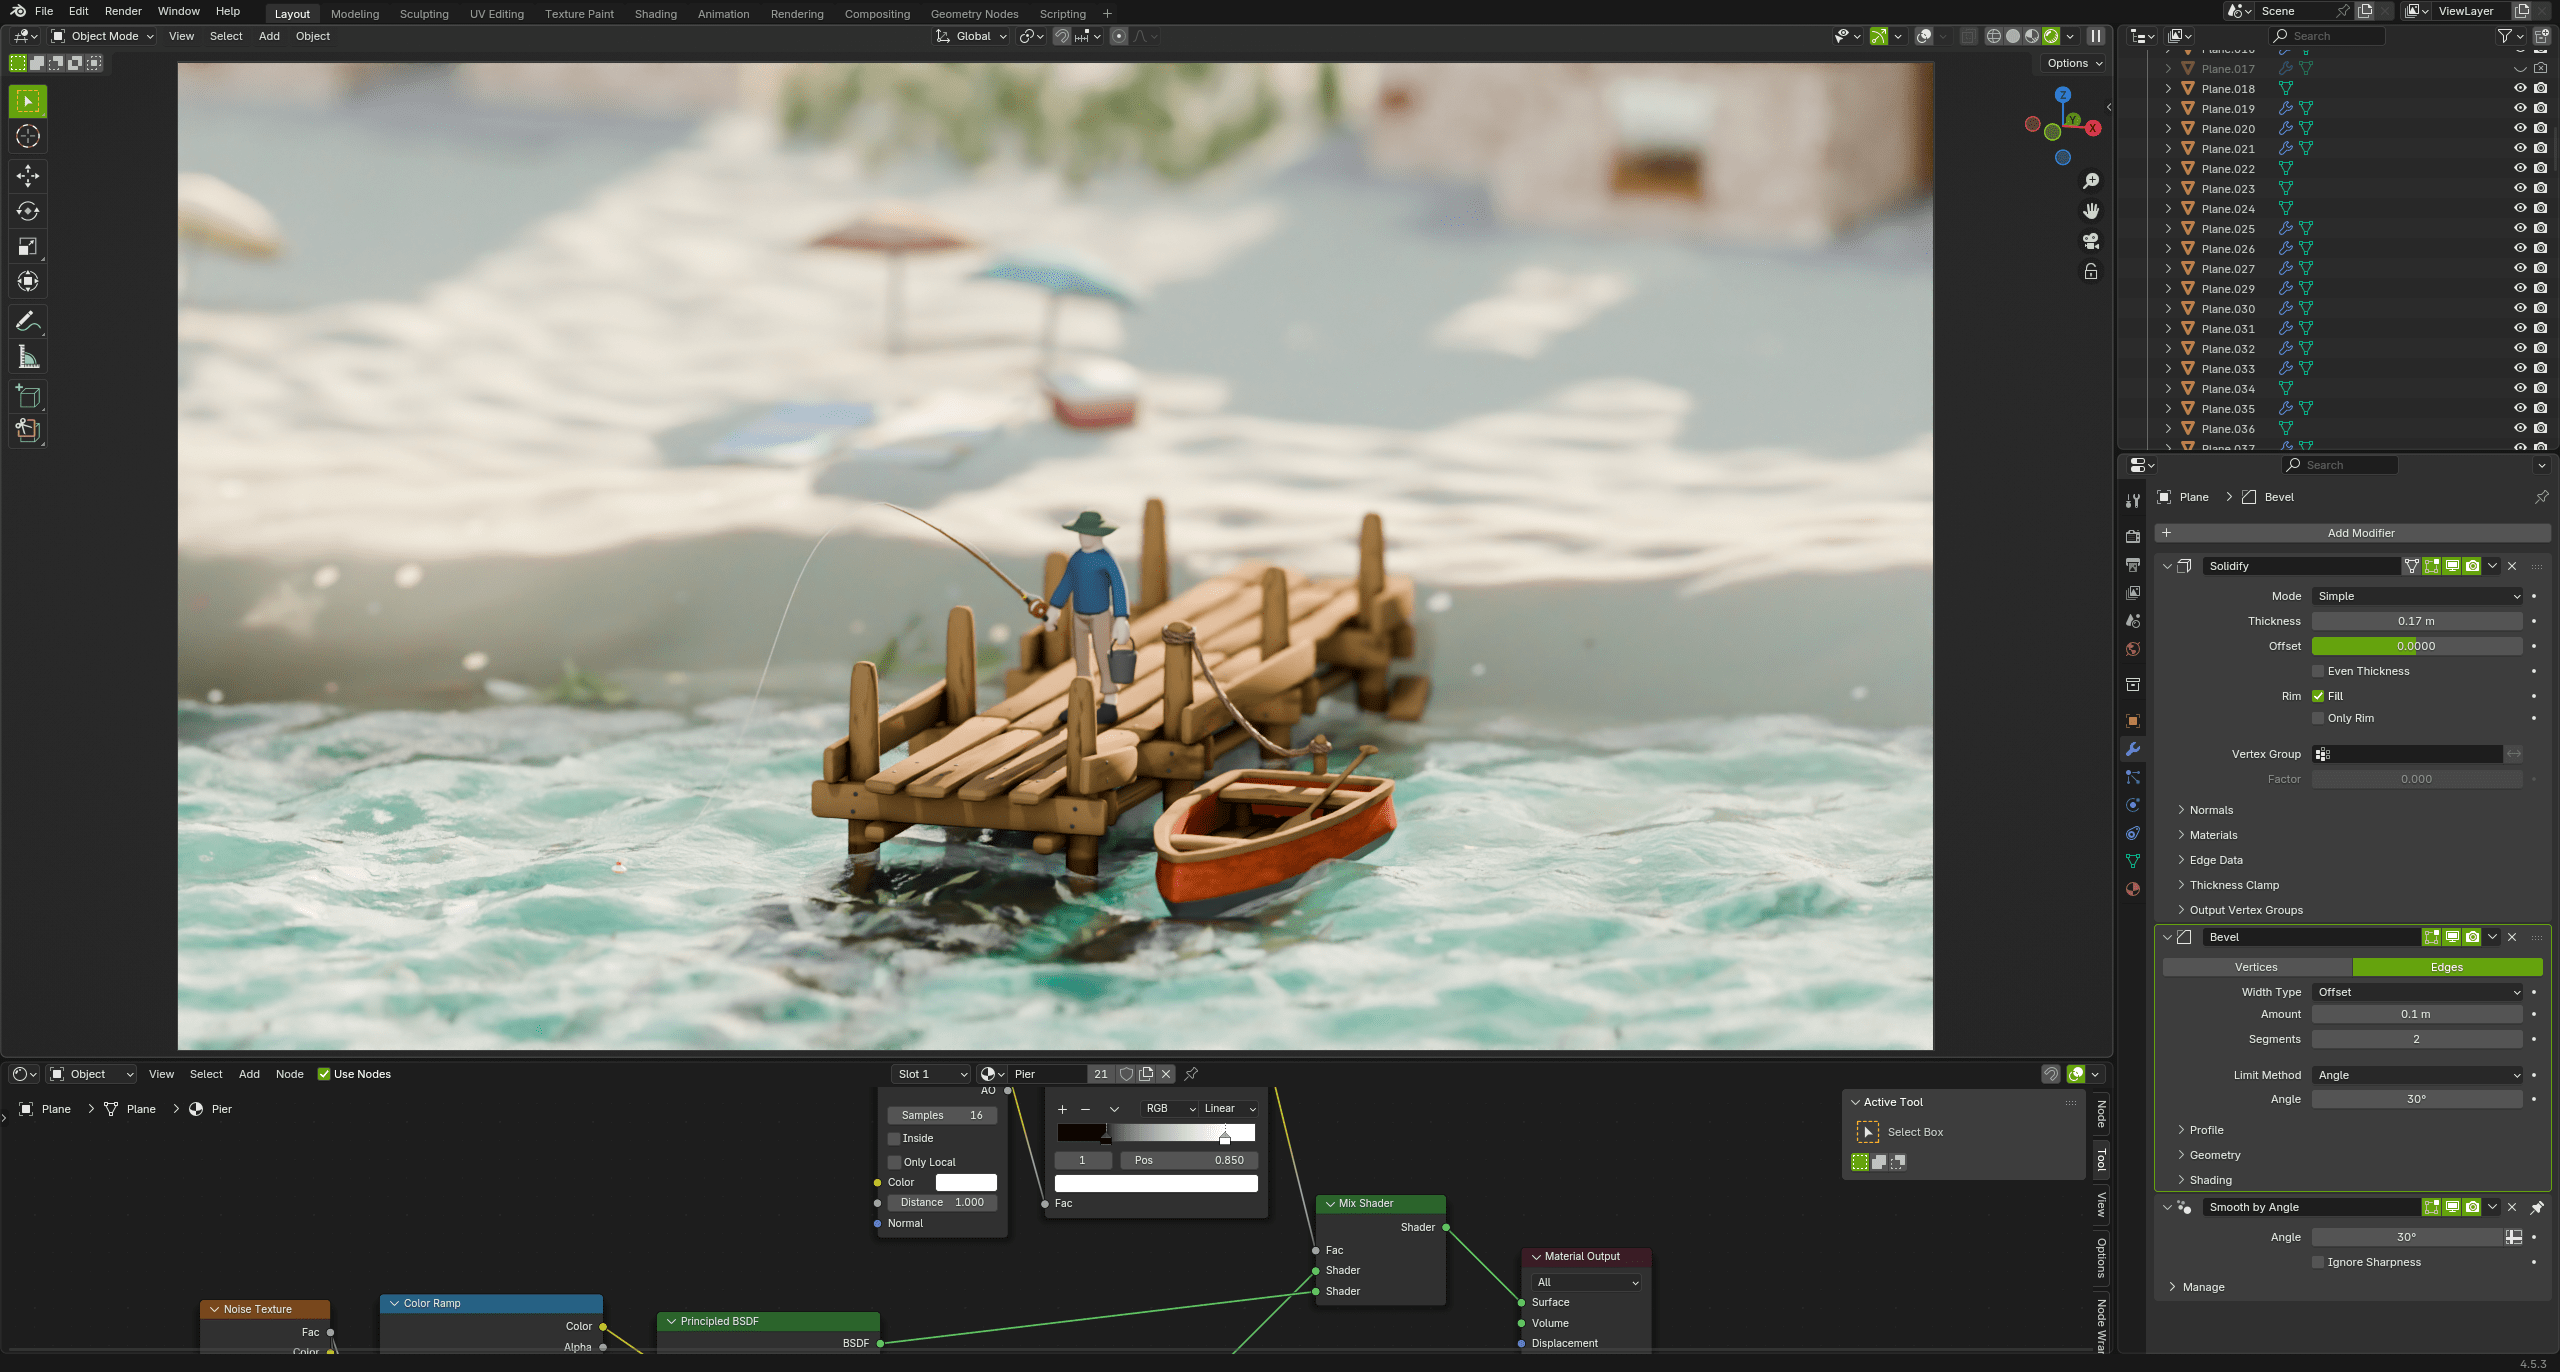Activate the Annotate pencil tool
Viewport: 2560px width, 1372px height.
click(28, 321)
